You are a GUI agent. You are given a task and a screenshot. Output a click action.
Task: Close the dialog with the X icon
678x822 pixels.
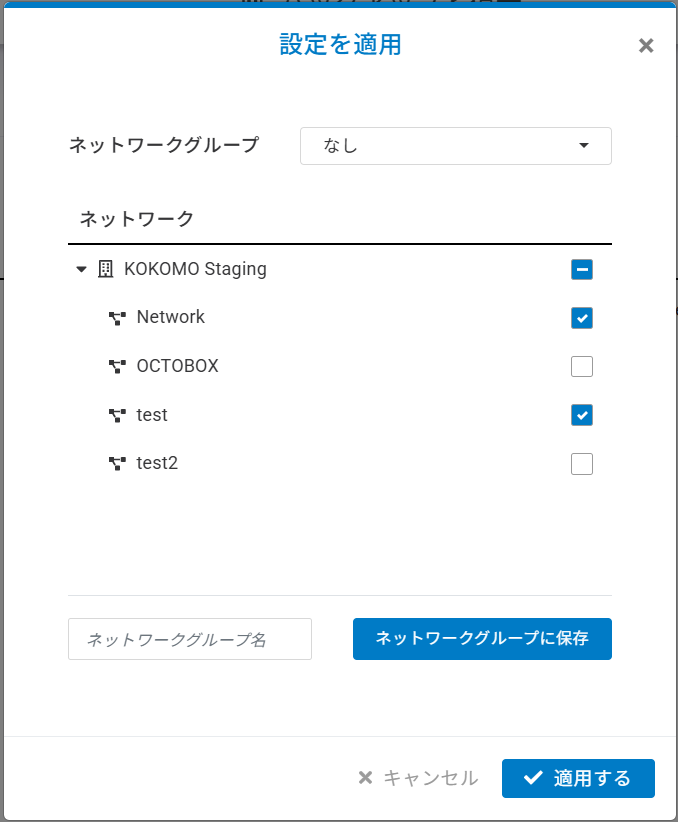click(x=646, y=45)
